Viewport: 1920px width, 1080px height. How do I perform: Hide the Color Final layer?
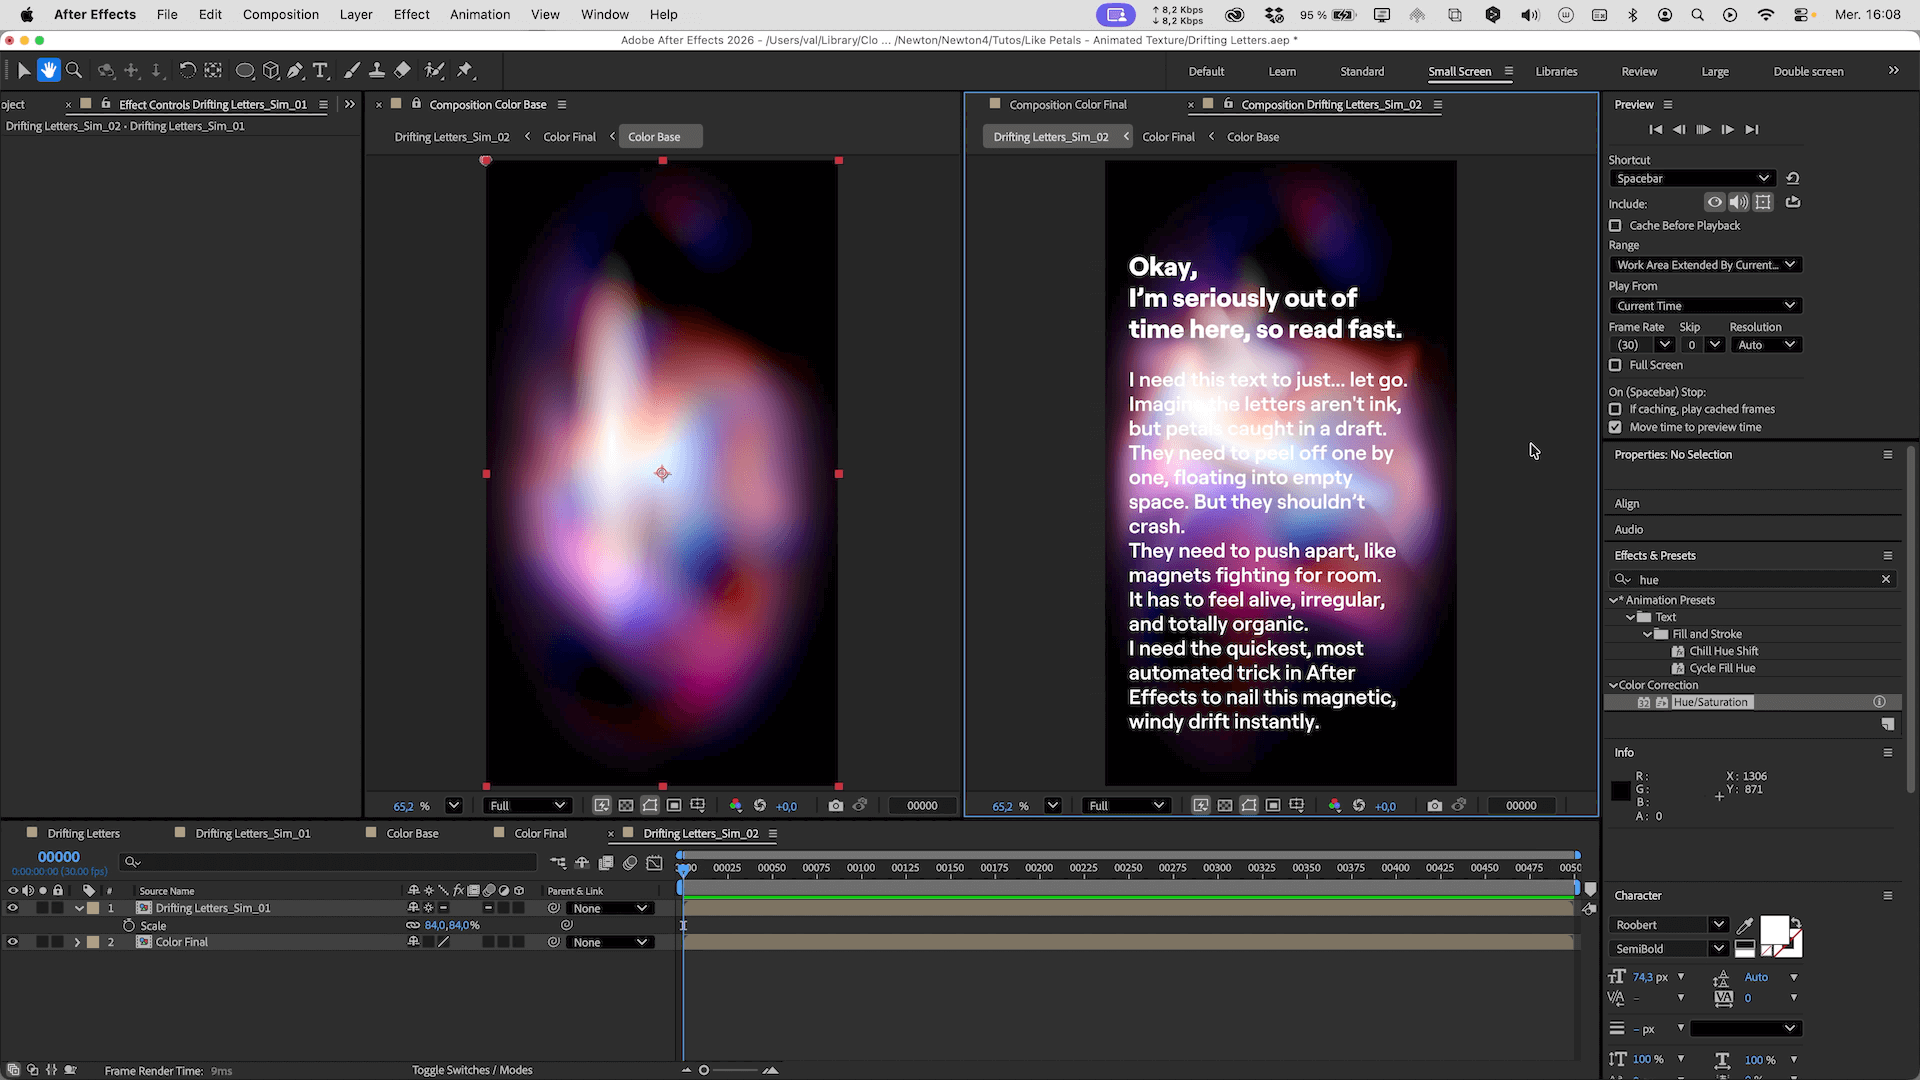(x=13, y=943)
